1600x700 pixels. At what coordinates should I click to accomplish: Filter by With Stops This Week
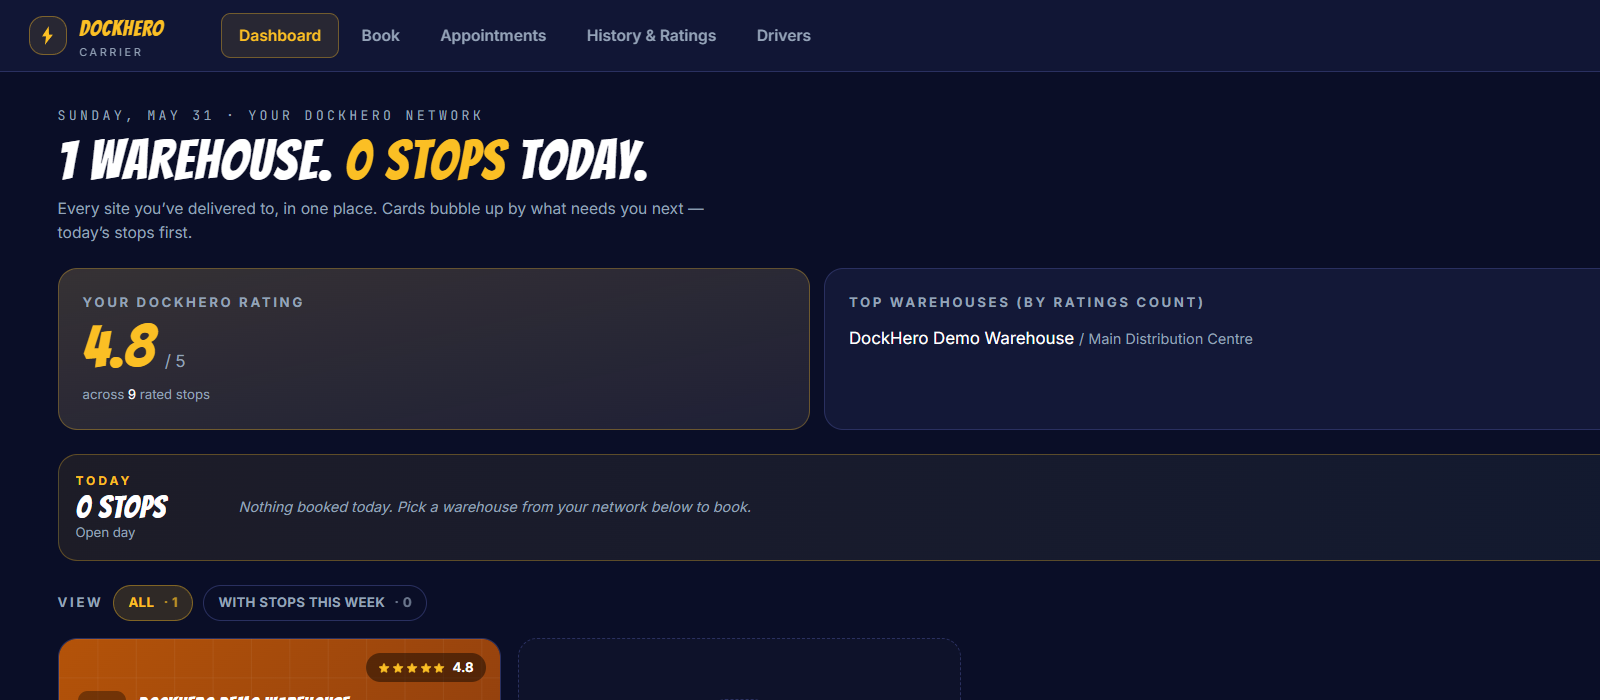[x=315, y=603]
